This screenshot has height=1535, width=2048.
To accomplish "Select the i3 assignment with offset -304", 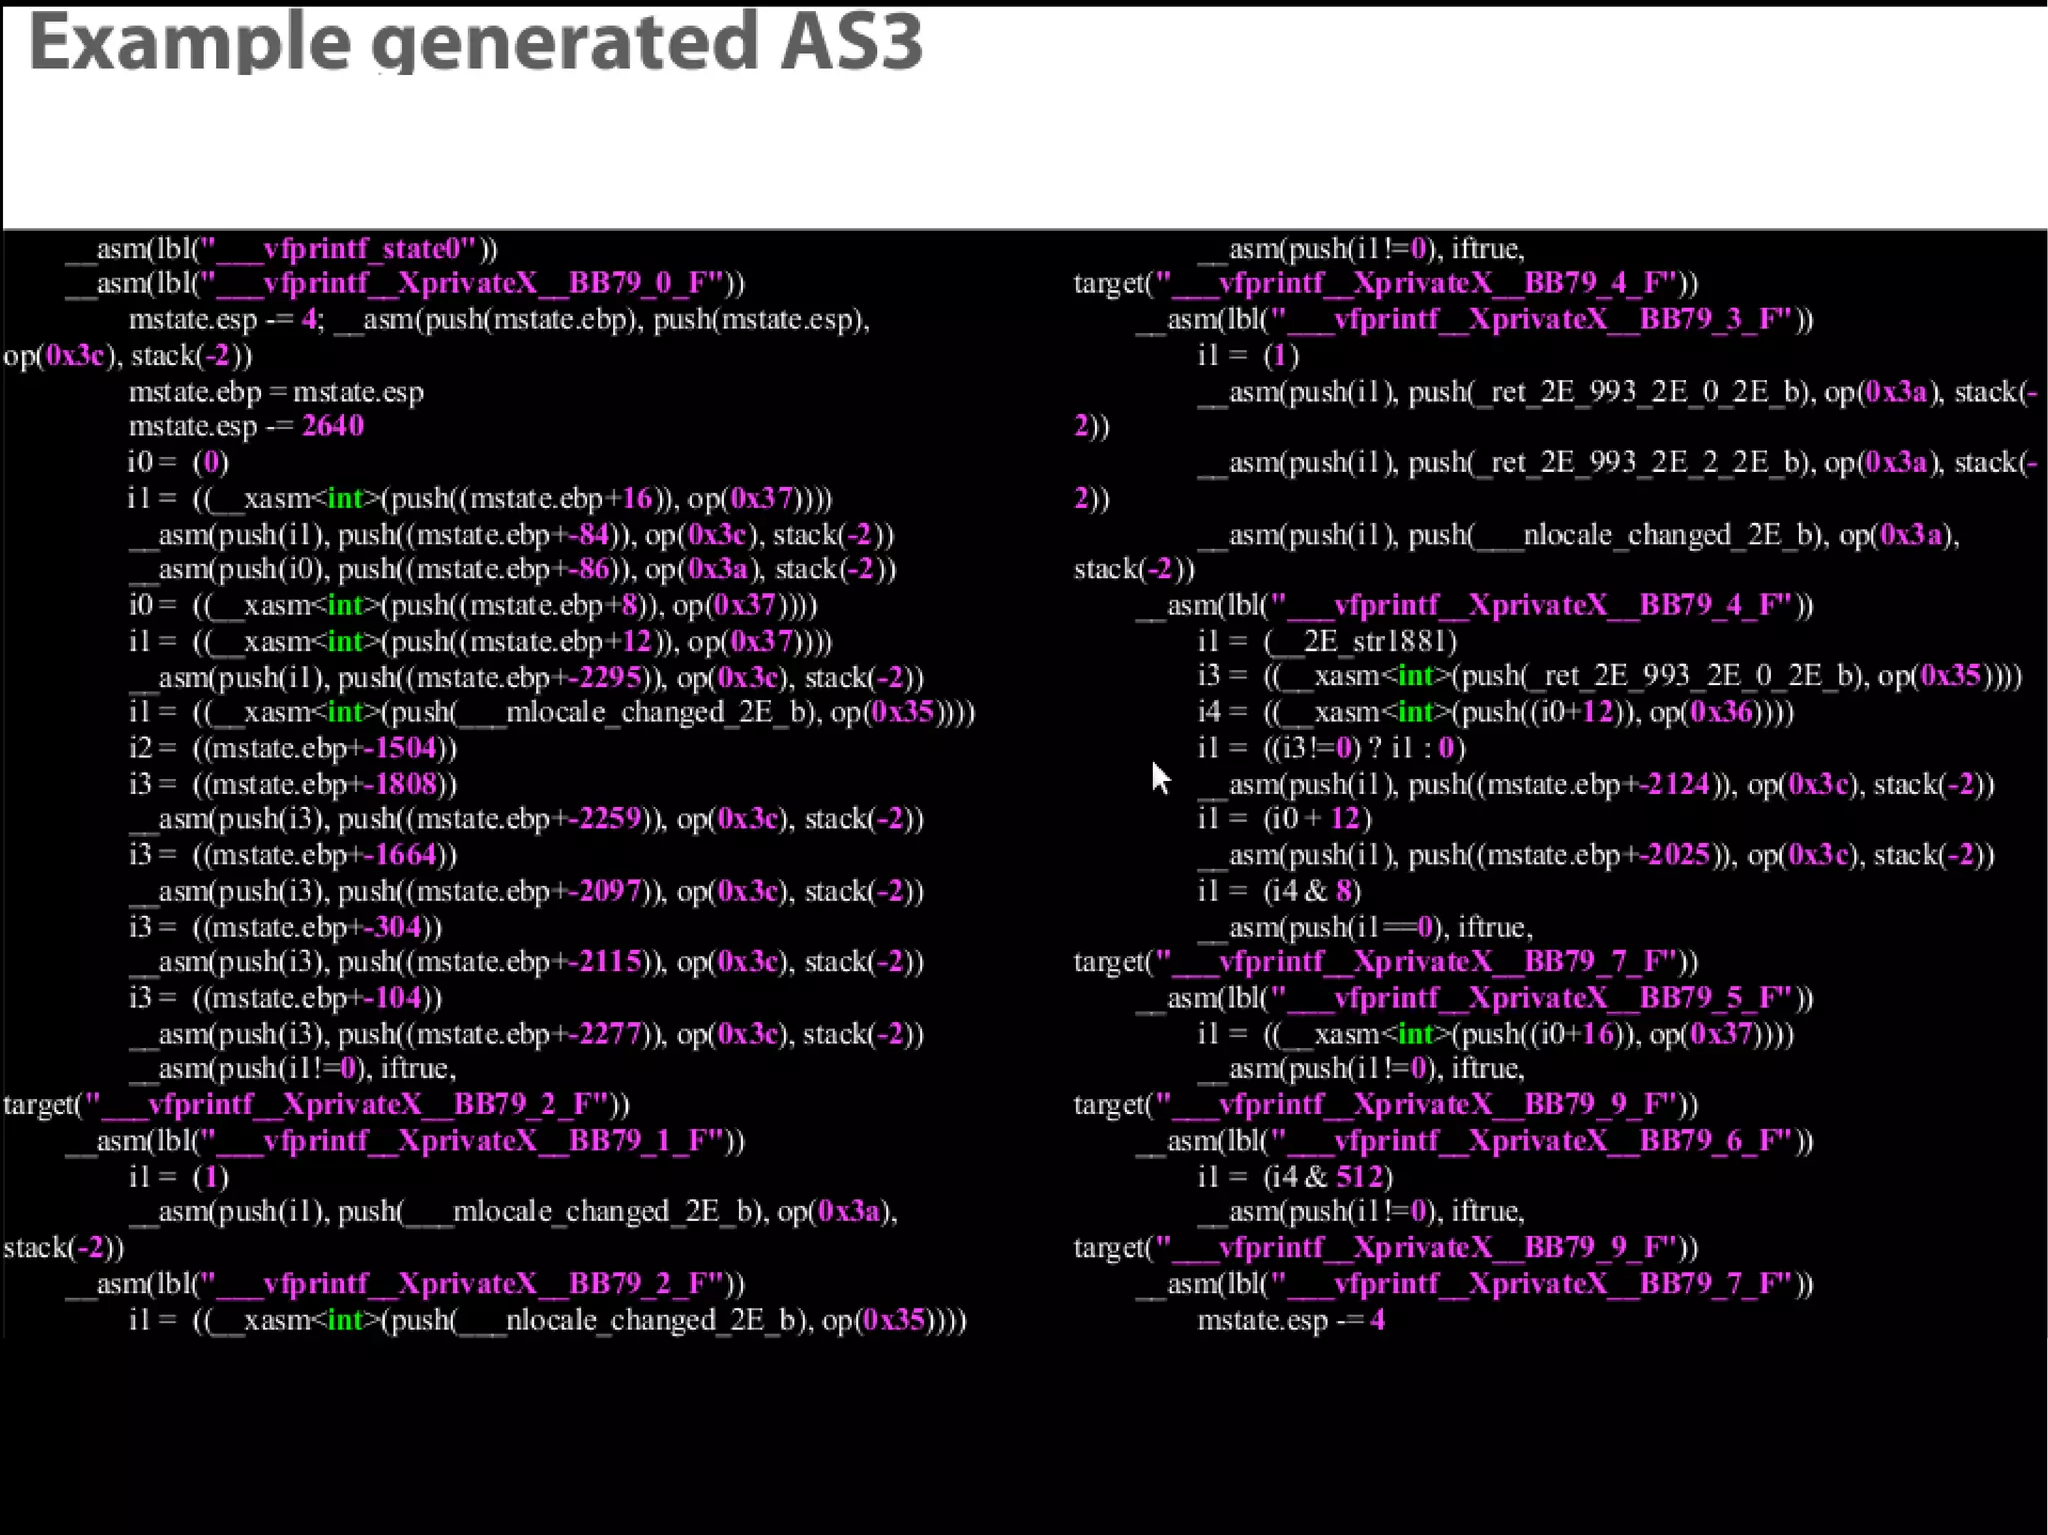I will coord(285,927).
